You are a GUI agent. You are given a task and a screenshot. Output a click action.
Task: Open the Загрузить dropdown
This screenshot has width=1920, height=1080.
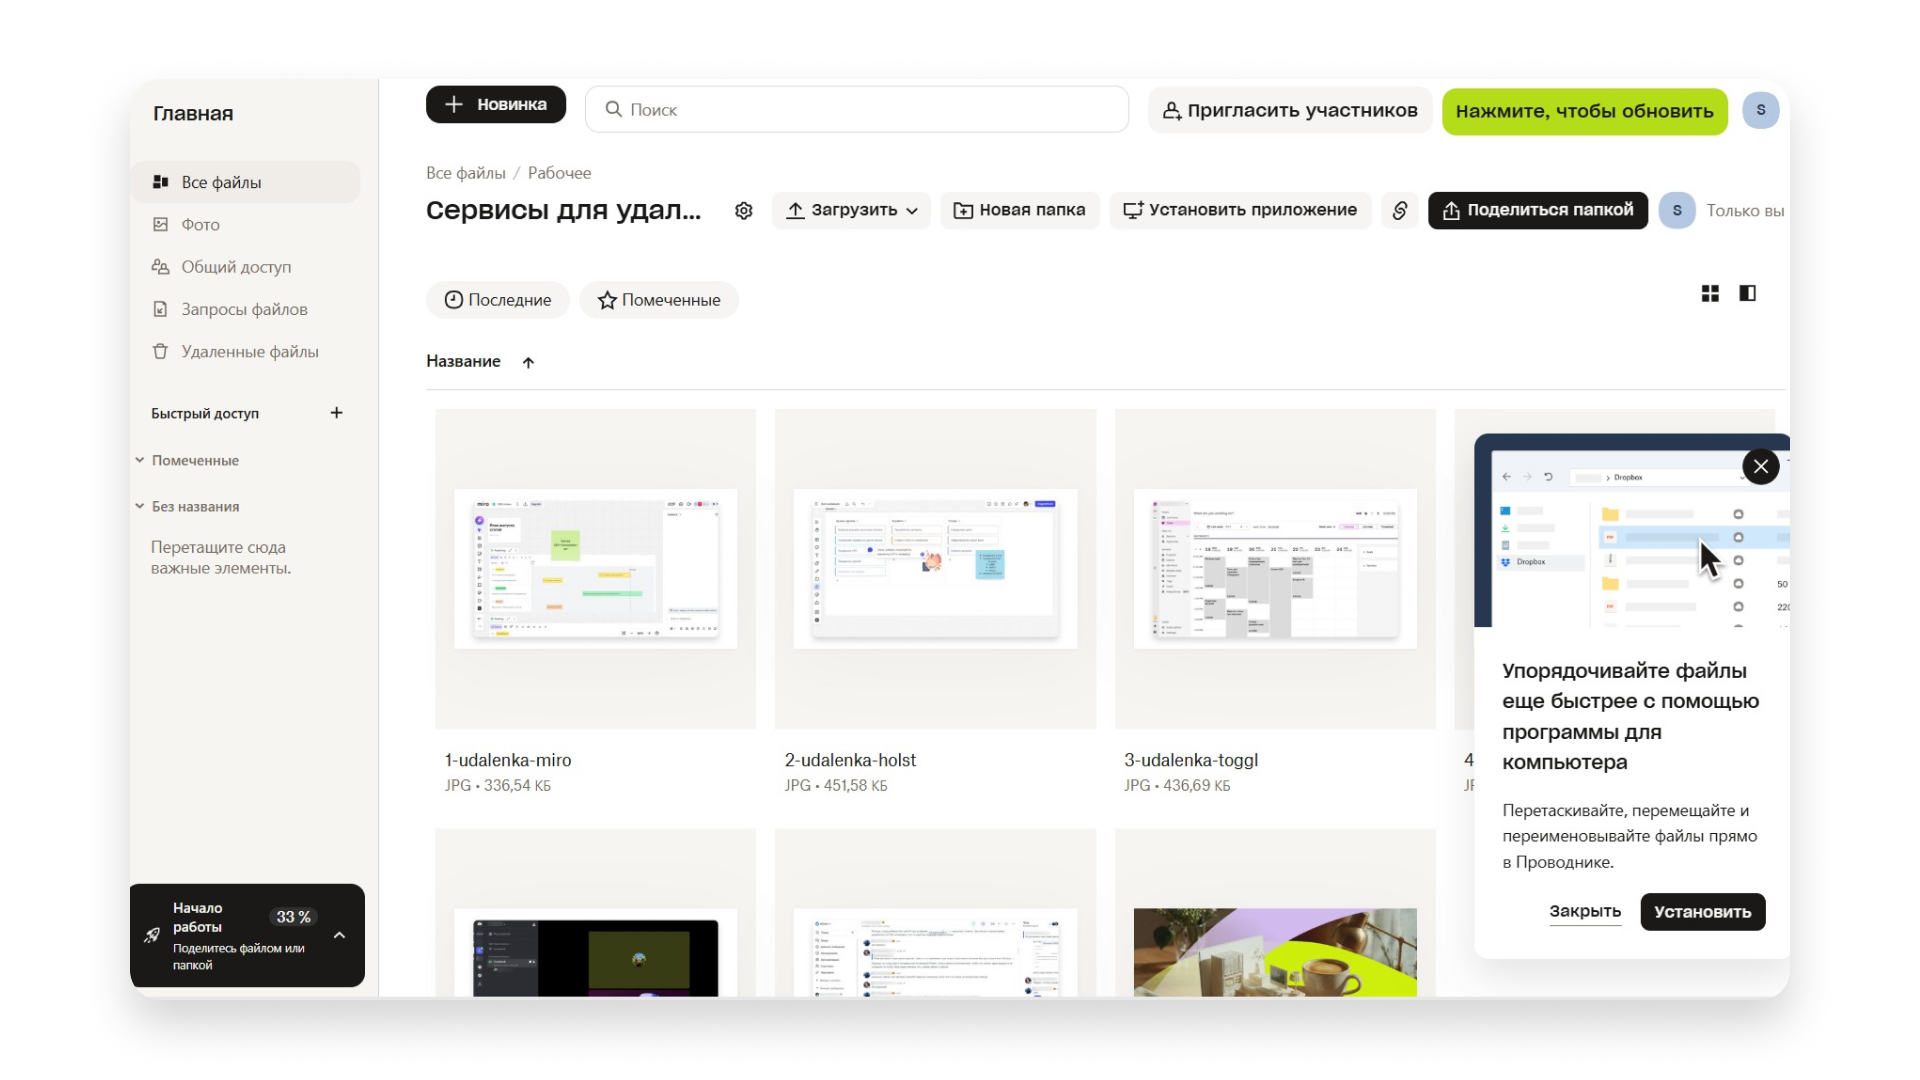pyautogui.click(x=851, y=210)
